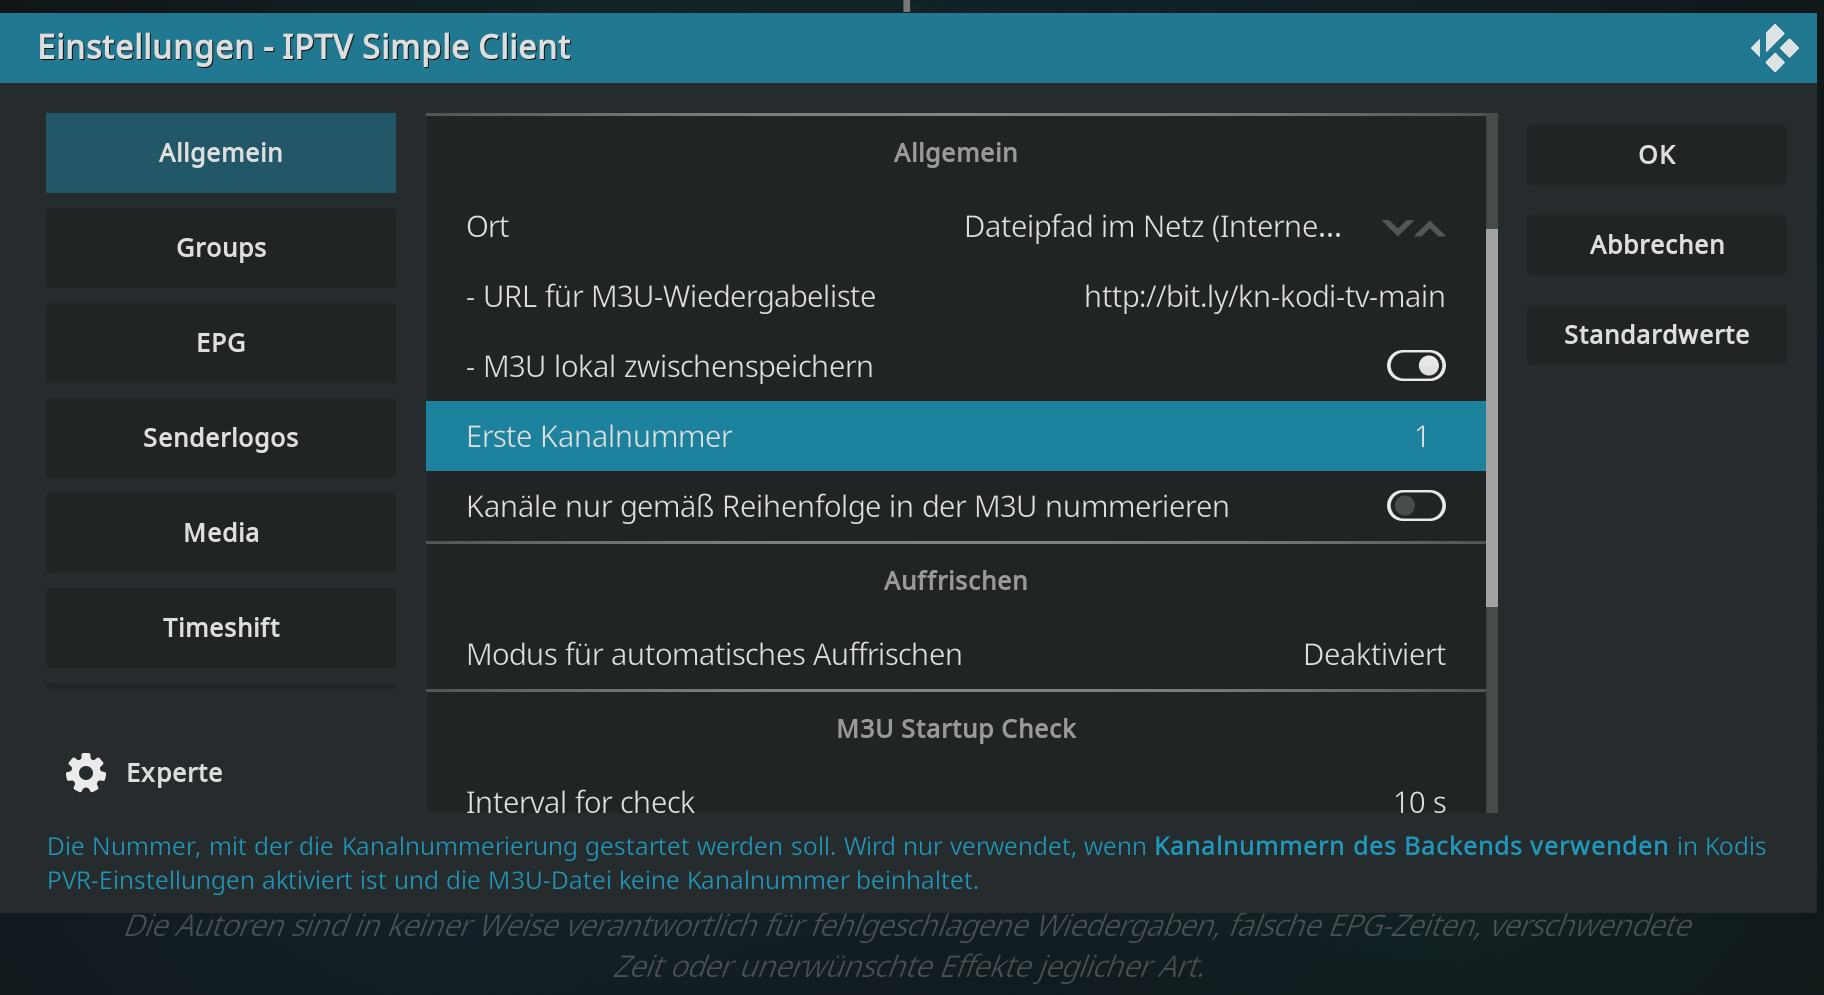
Task: Edit the URL für M3U-Wiedergabeliste field
Action: (x=956, y=297)
